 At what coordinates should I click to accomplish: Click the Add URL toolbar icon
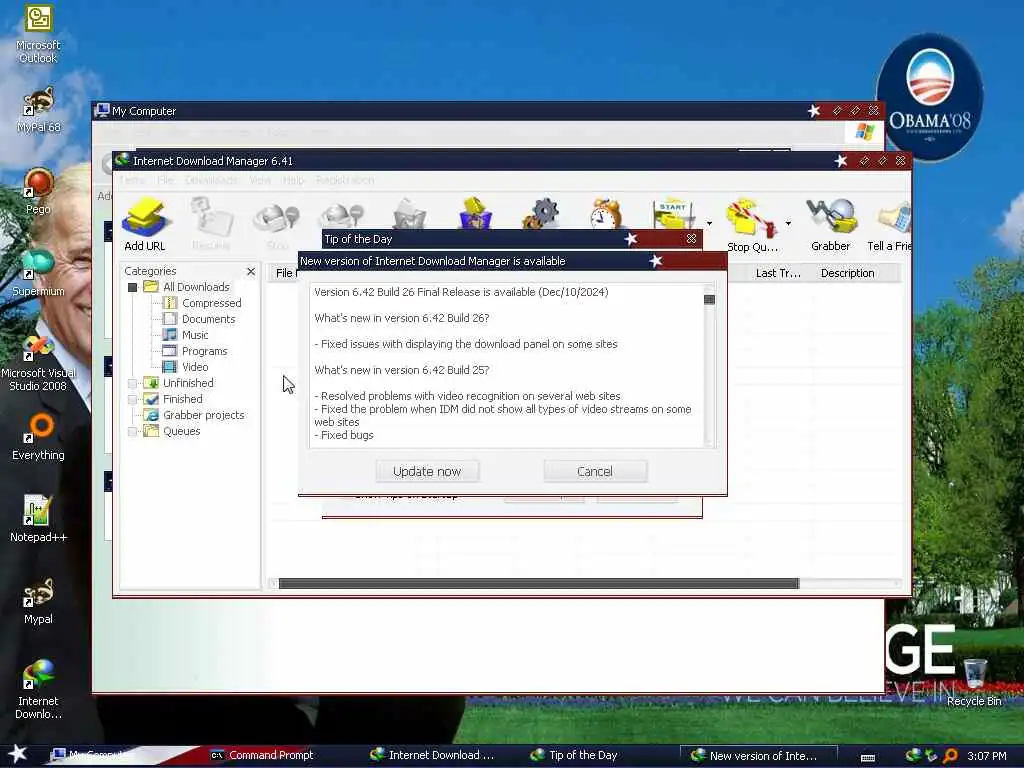pos(145,224)
